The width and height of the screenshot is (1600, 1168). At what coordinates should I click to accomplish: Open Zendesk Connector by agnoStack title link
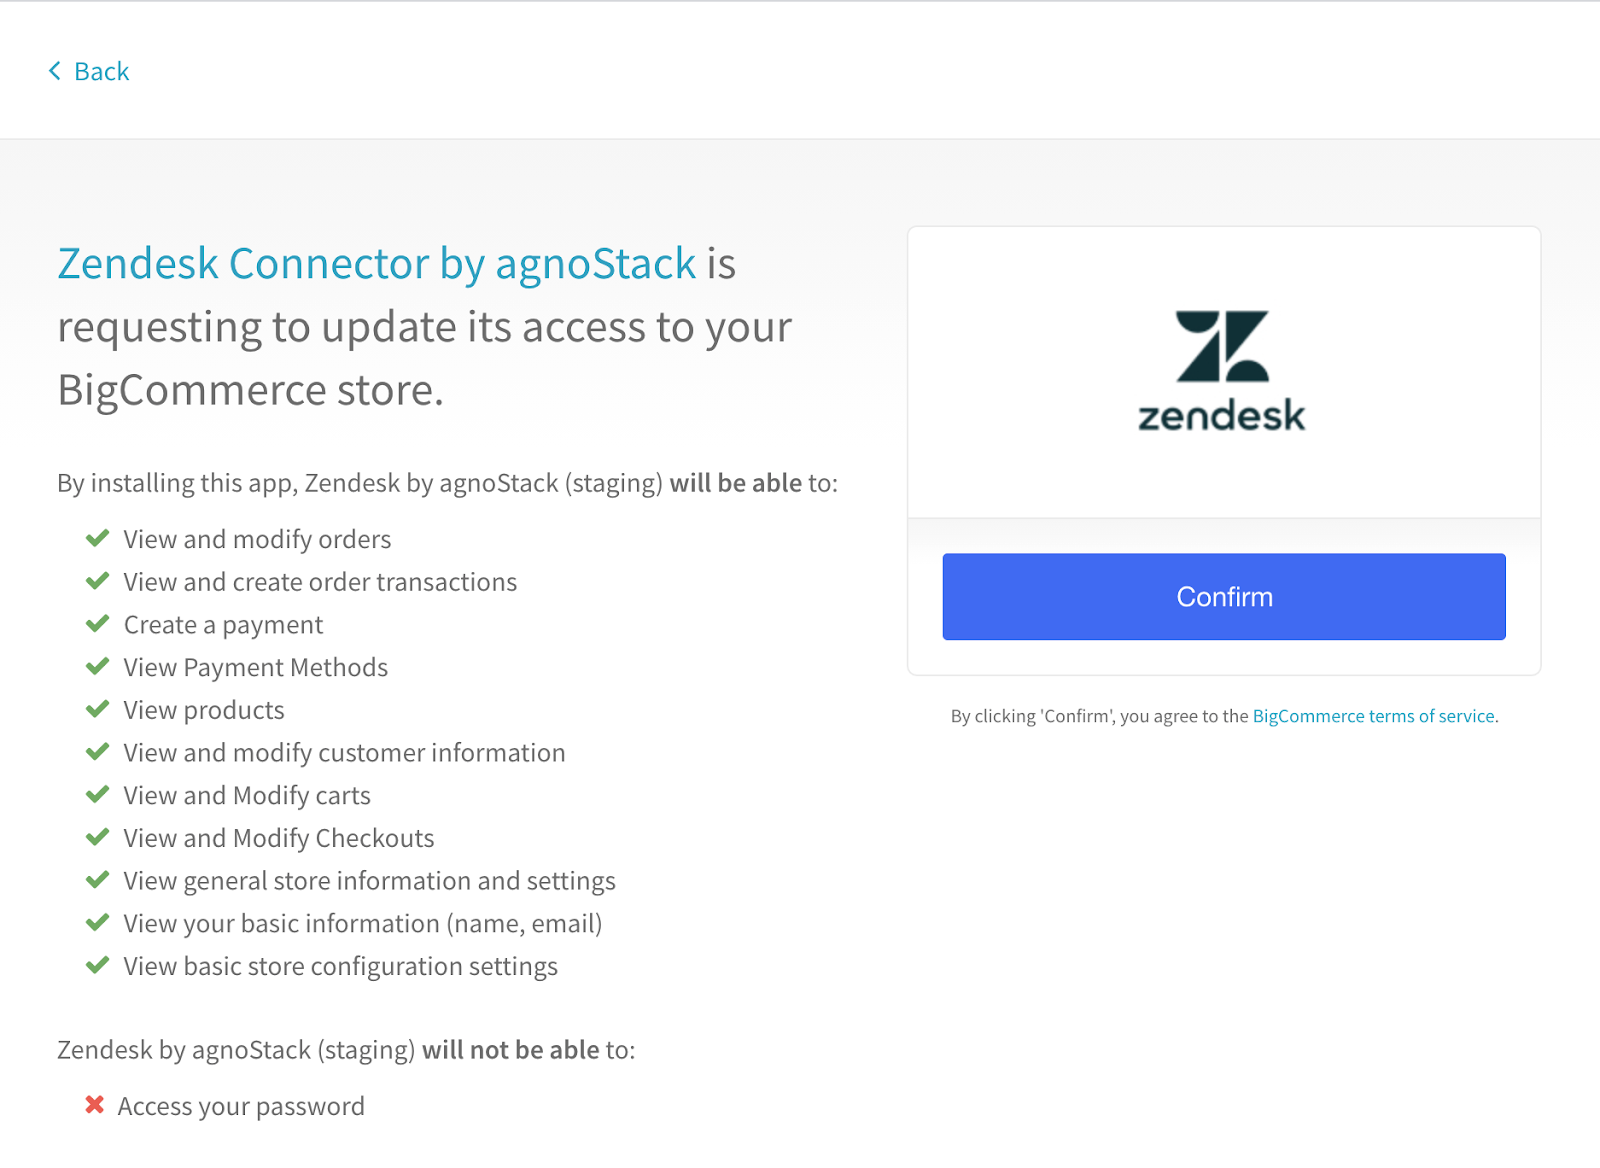pyautogui.click(x=376, y=264)
